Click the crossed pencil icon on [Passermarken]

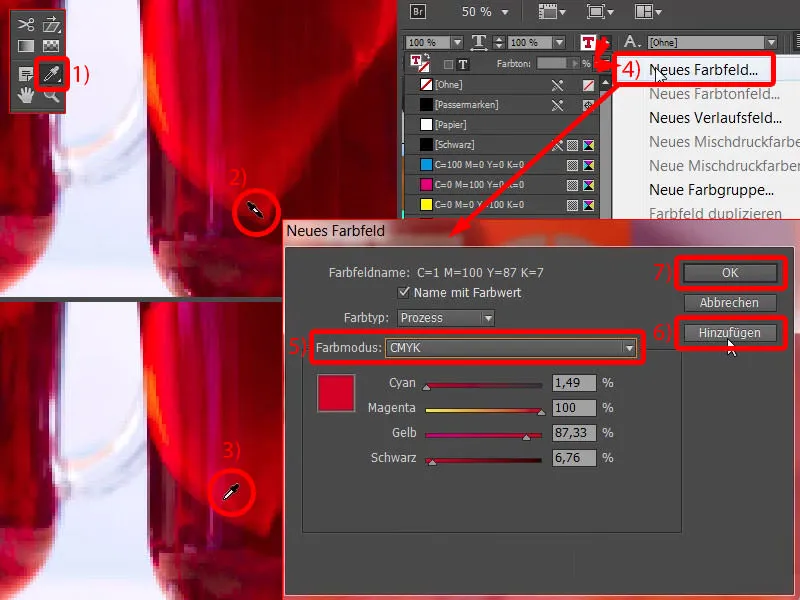click(557, 105)
